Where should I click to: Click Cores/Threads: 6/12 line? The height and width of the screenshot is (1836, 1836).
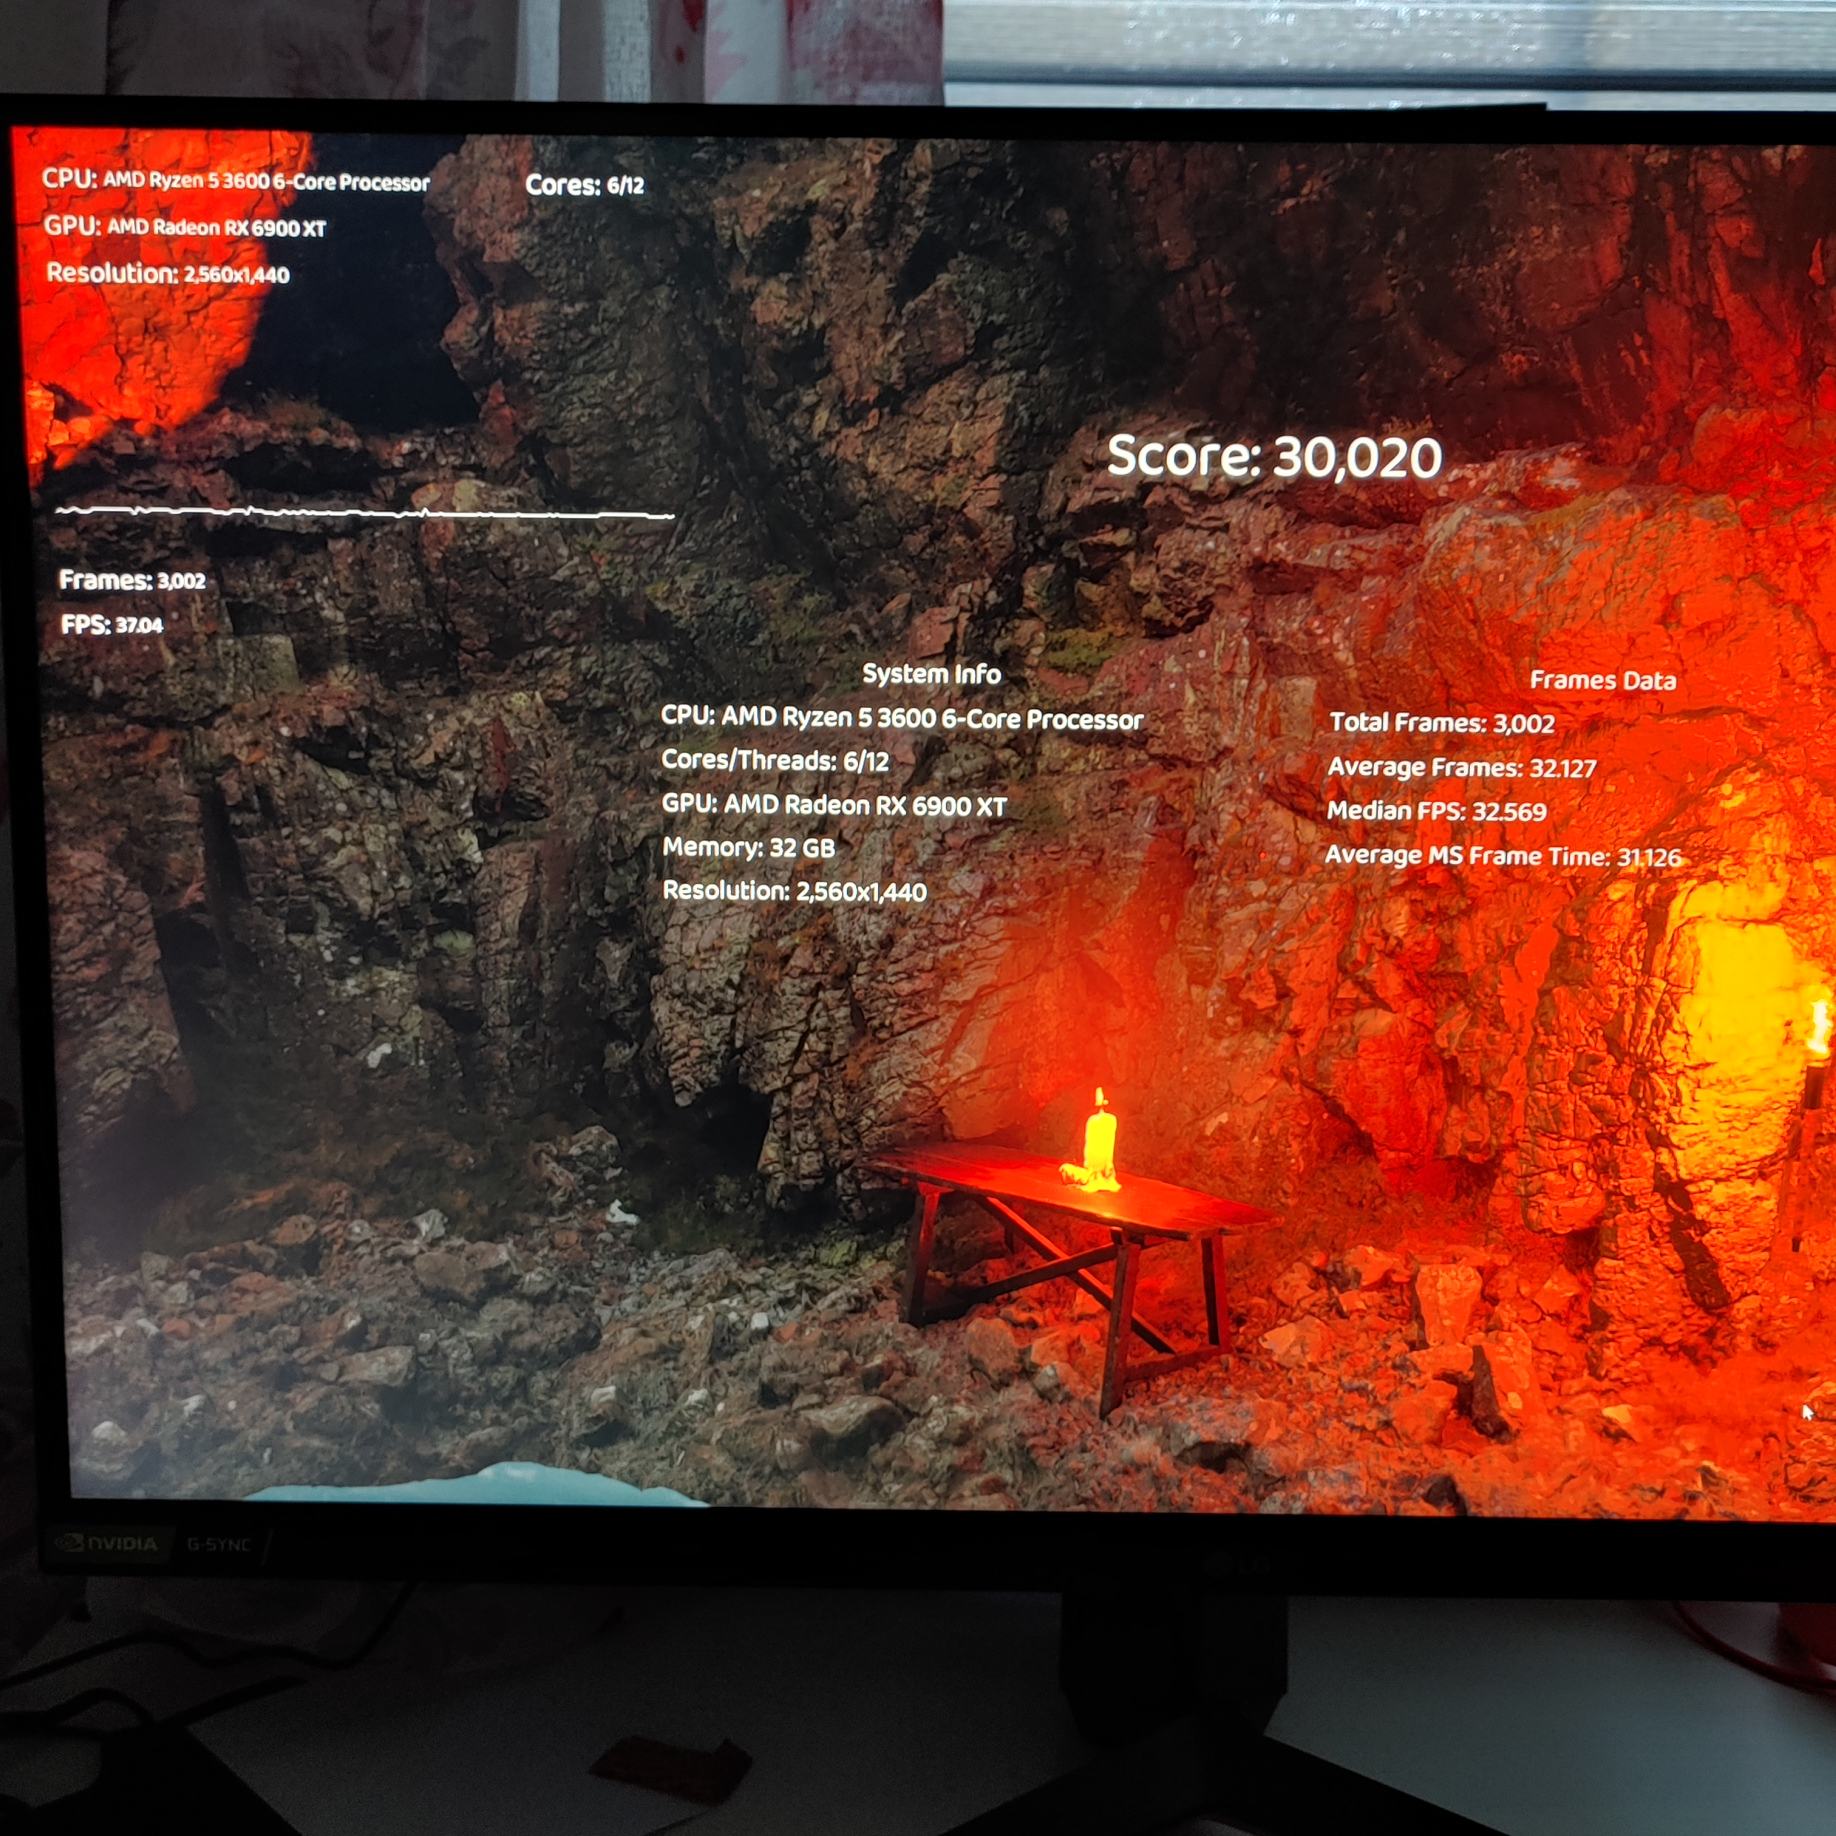775,761
